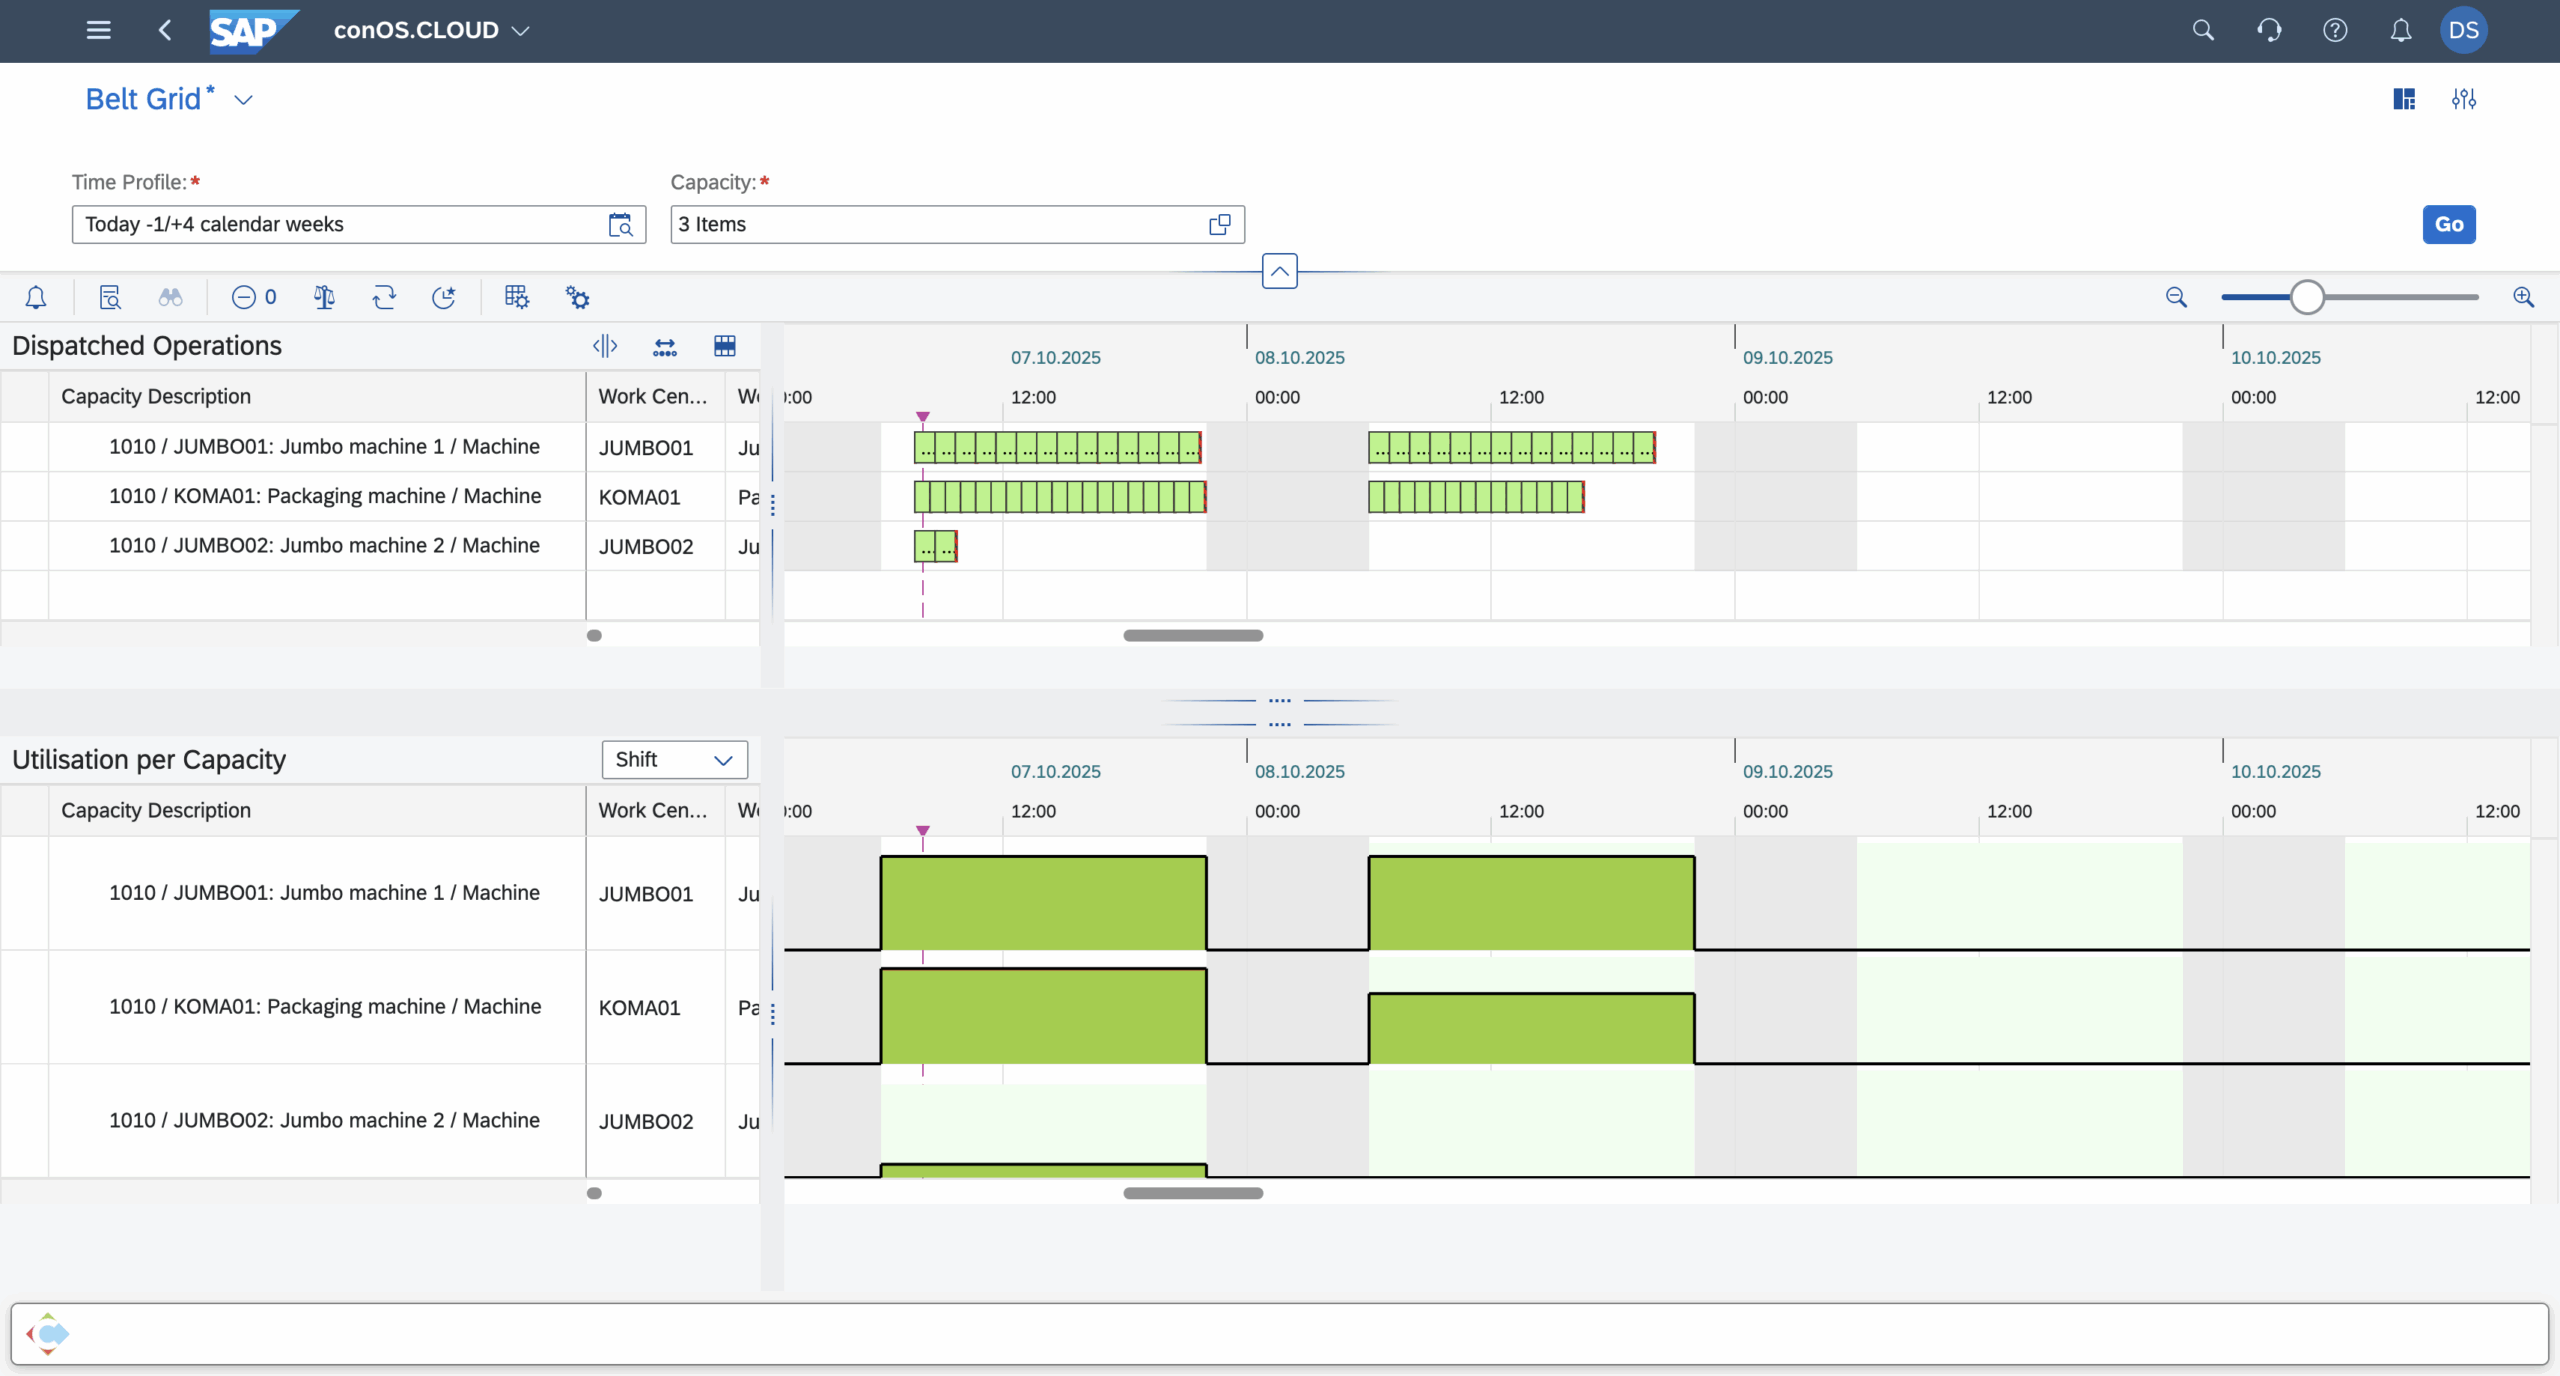Viewport: 2560px width, 1376px height.
Task: Click the refresh arrows icon in toolbar
Action: pyautogui.click(x=384, y=297)
